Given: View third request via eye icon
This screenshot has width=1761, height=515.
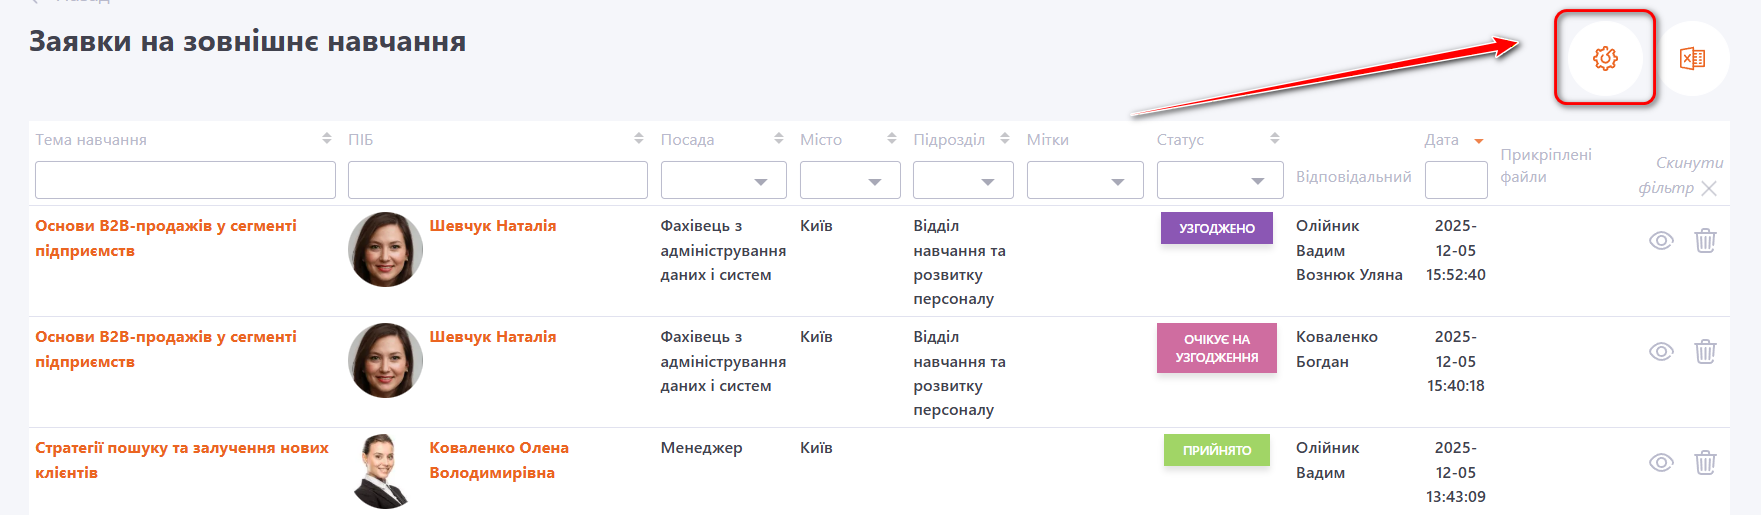Looking at the screenshot, I should click(x=1661, y=462).
